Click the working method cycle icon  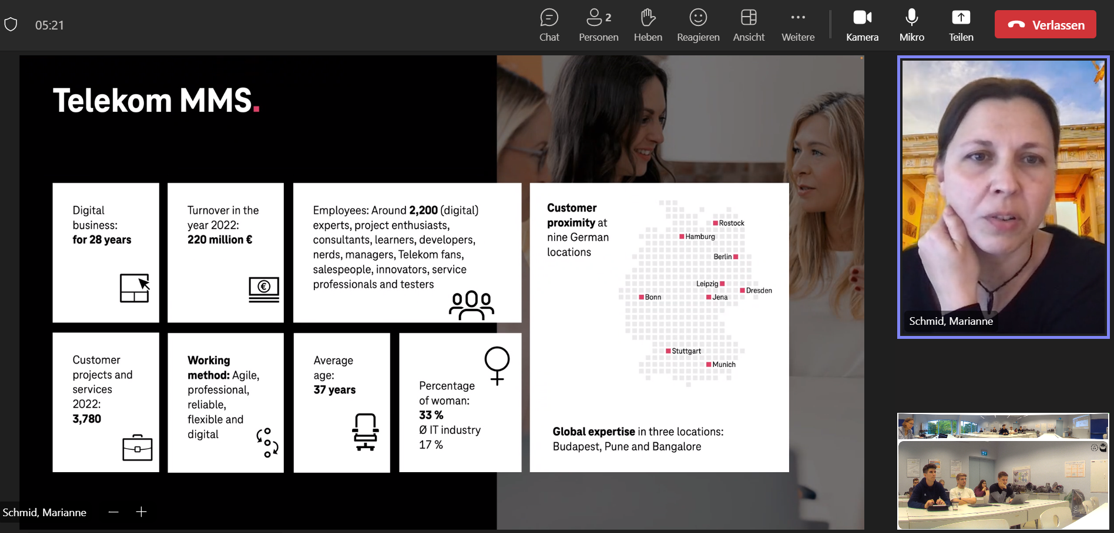pos(267,443)
